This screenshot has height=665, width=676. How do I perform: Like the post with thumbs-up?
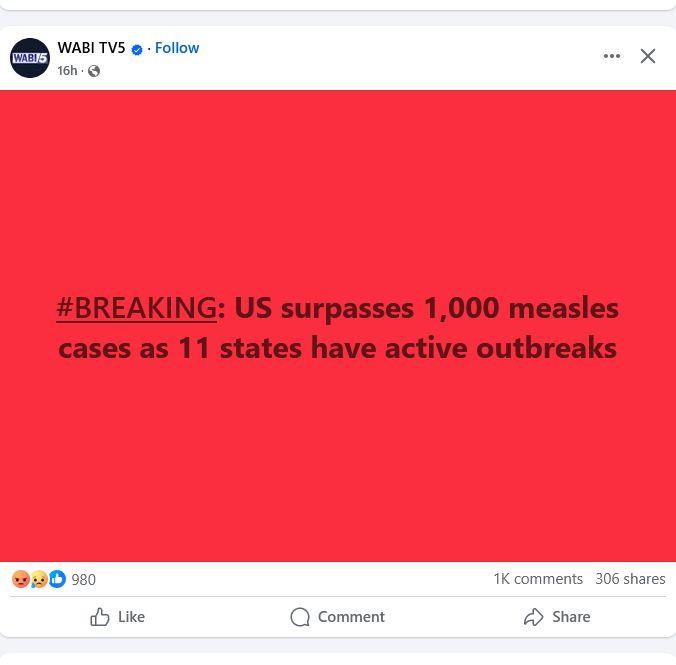click(117, 617)
